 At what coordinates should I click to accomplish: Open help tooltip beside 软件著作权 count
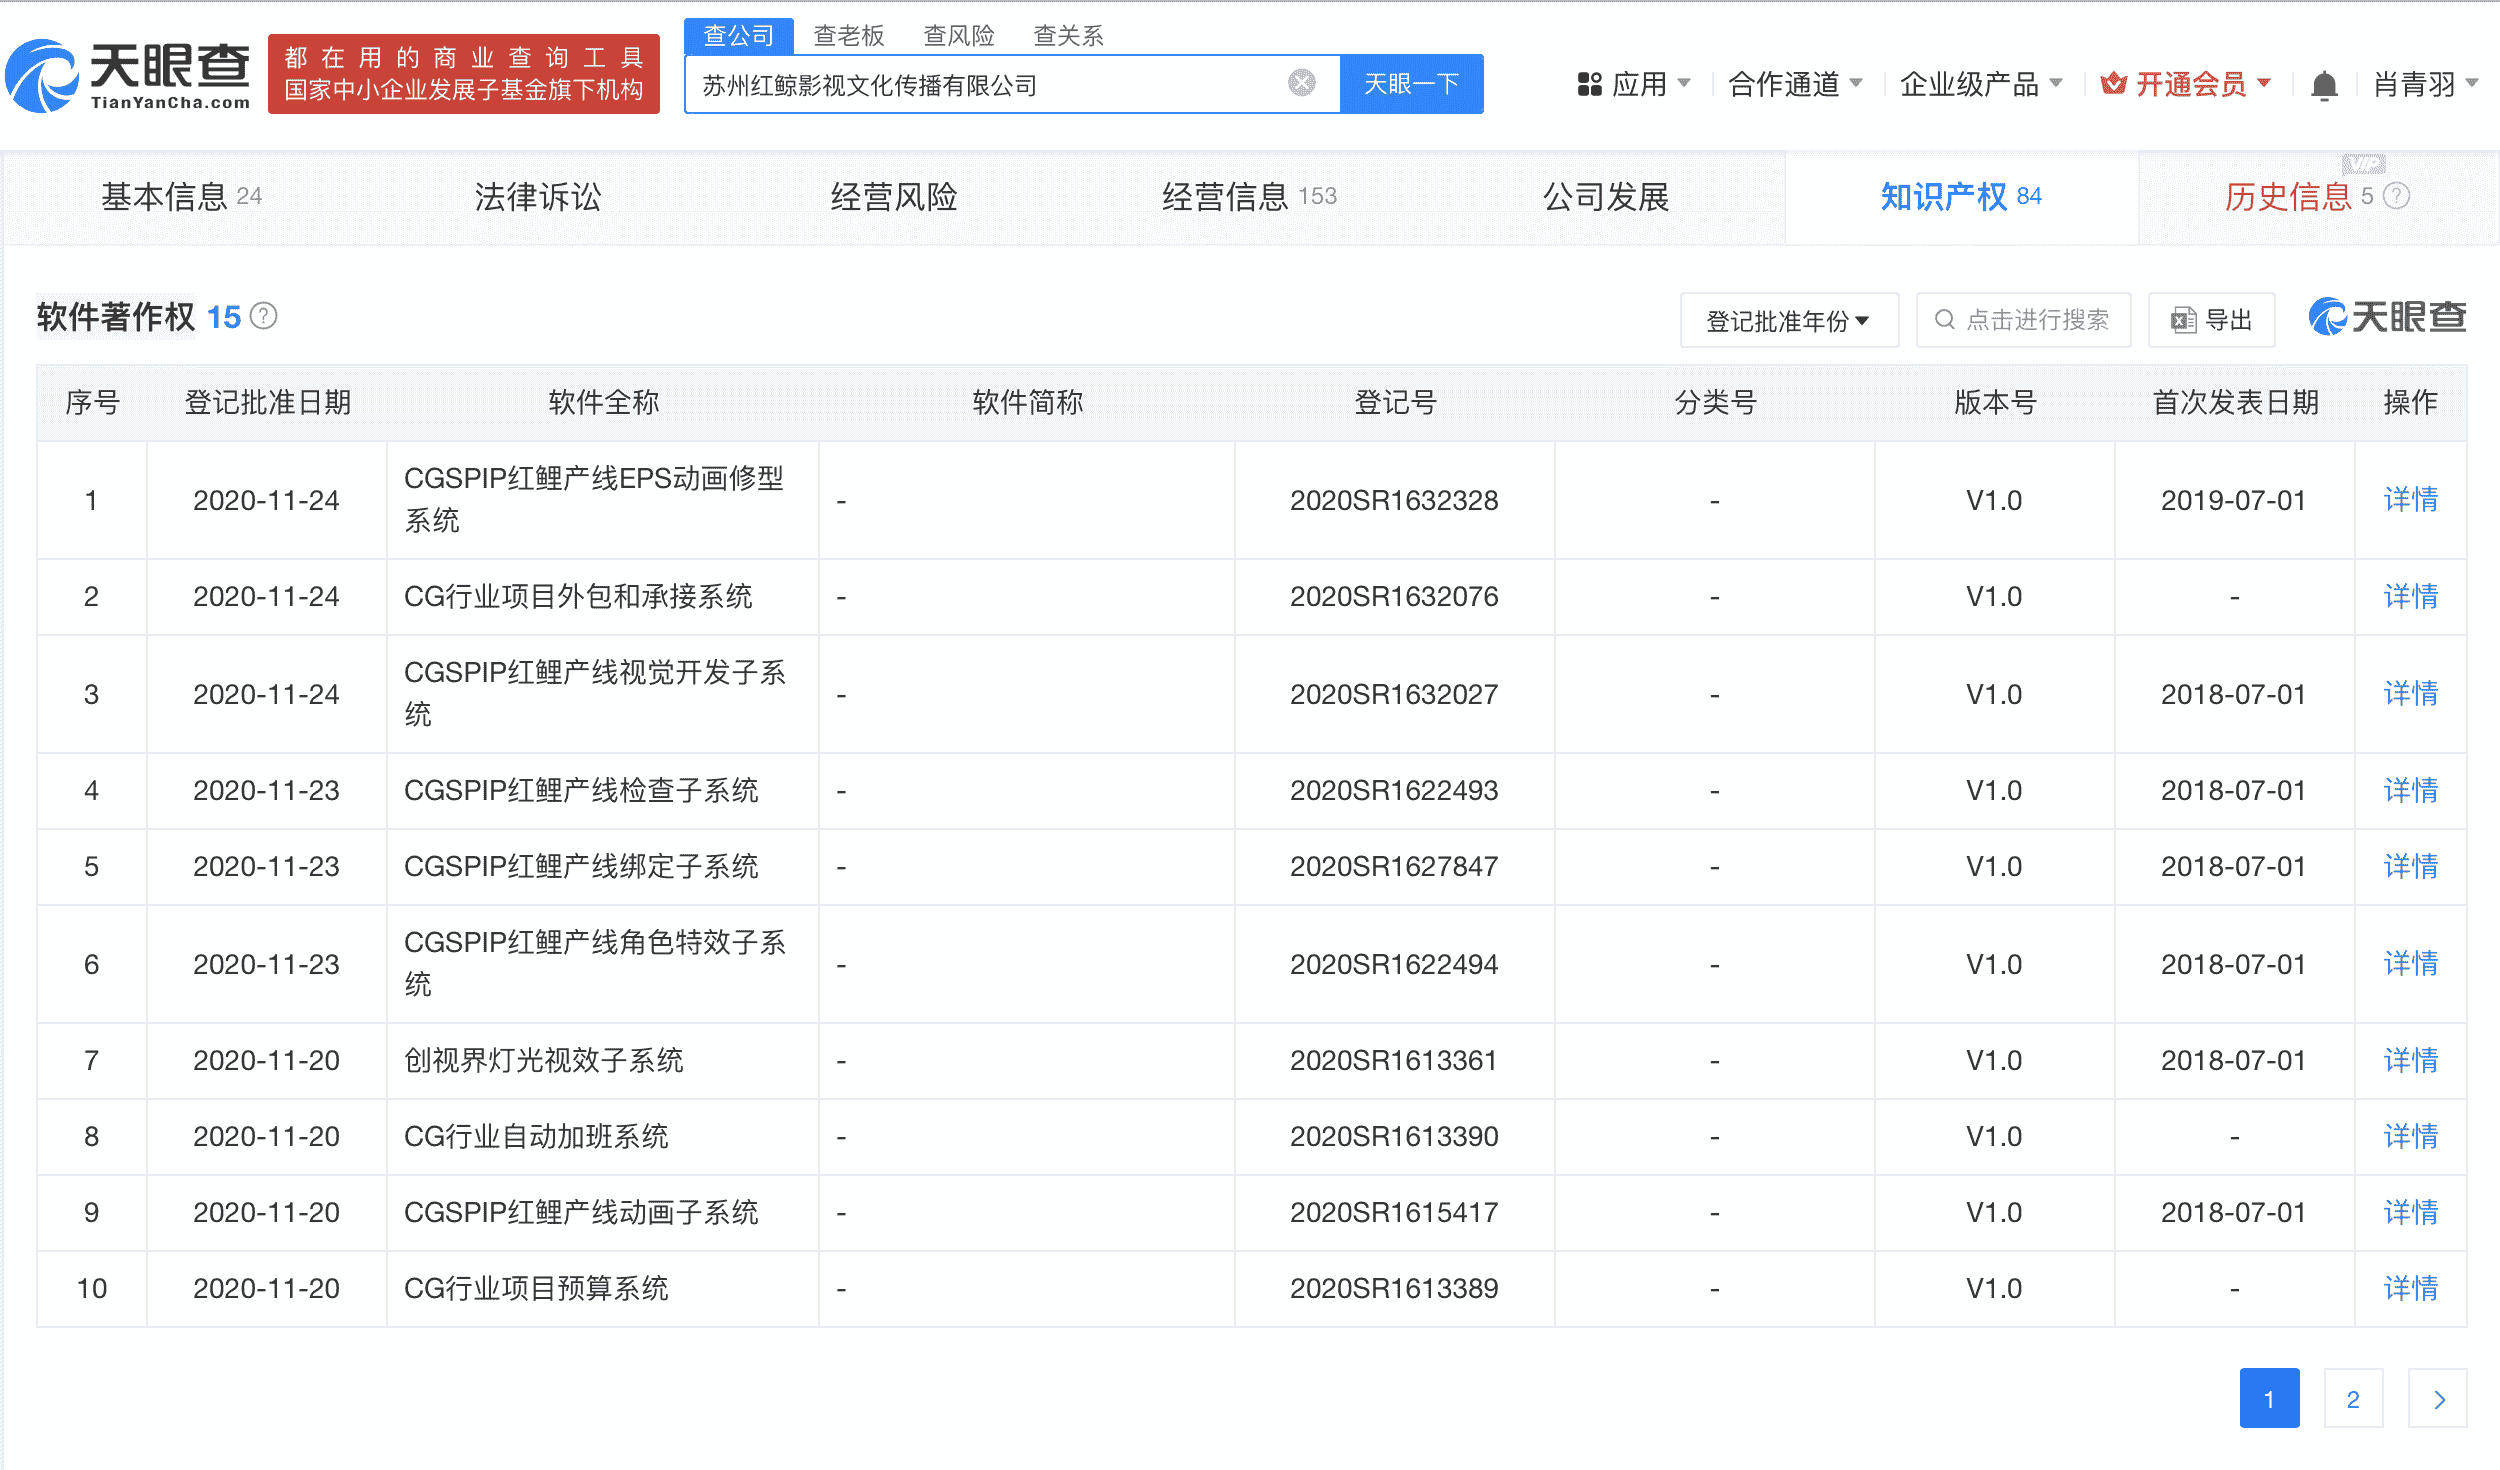tap(262, 316)
